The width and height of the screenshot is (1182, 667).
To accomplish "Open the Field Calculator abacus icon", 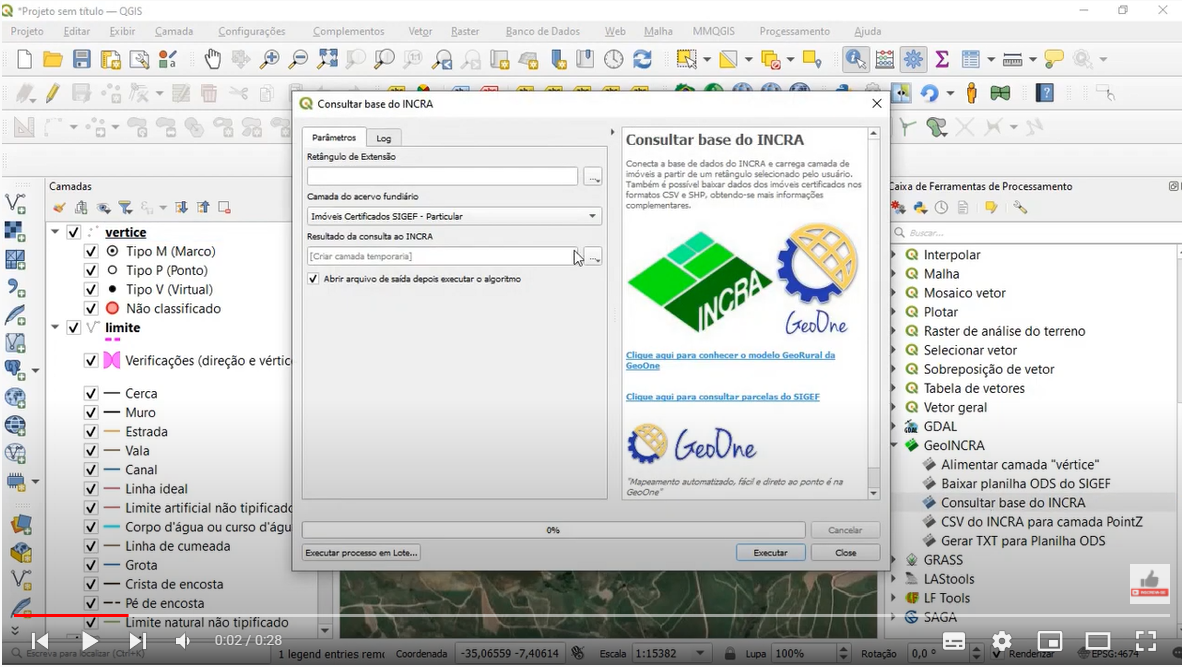I will 885,59.
